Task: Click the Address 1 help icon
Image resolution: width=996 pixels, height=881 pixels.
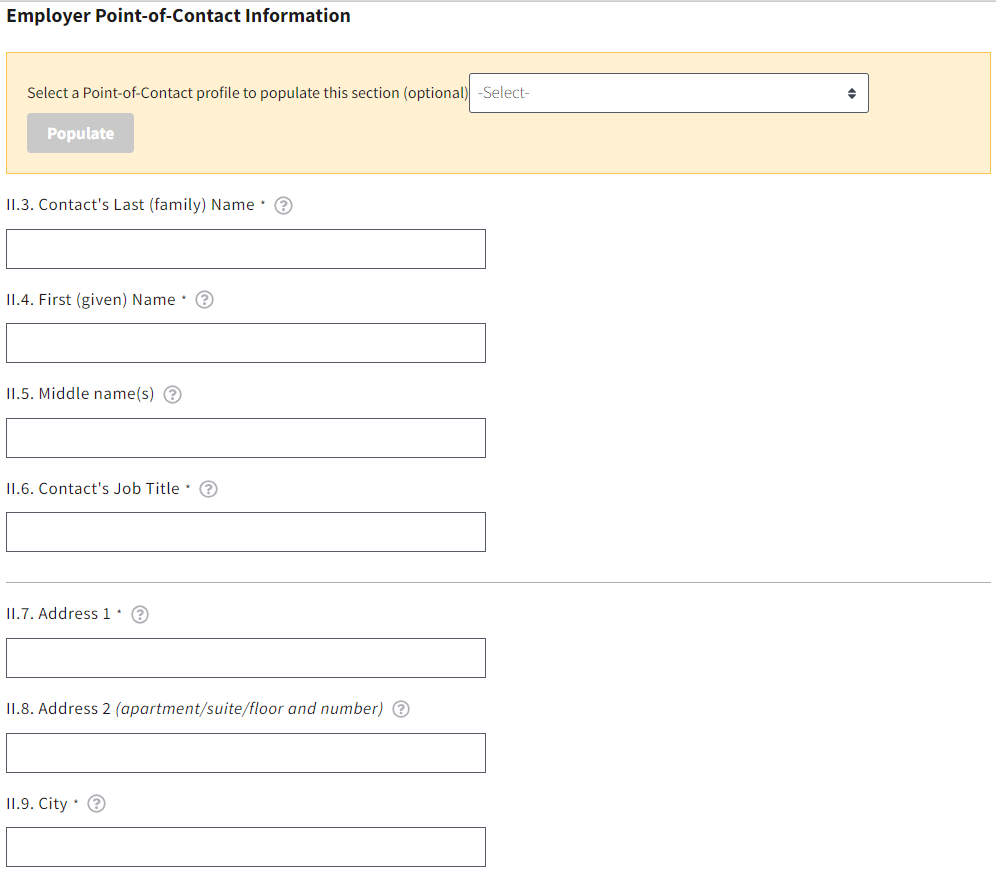Action: [140, 614]
